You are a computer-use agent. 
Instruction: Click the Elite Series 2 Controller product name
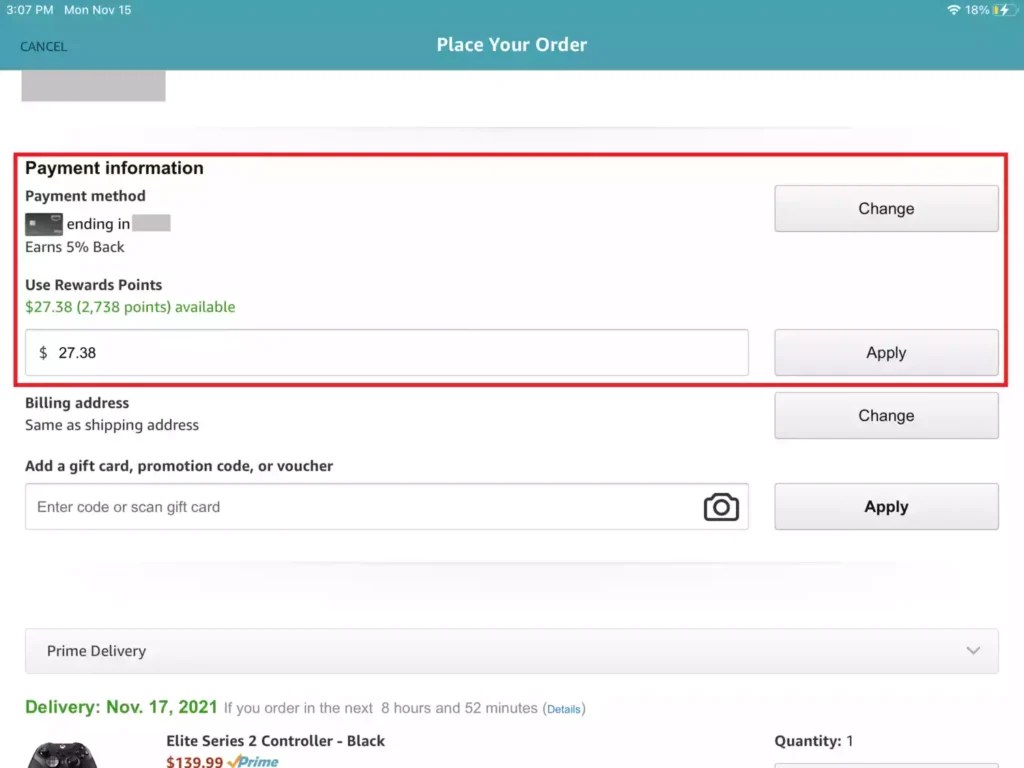pyautogui.click(x=275, y=741)
